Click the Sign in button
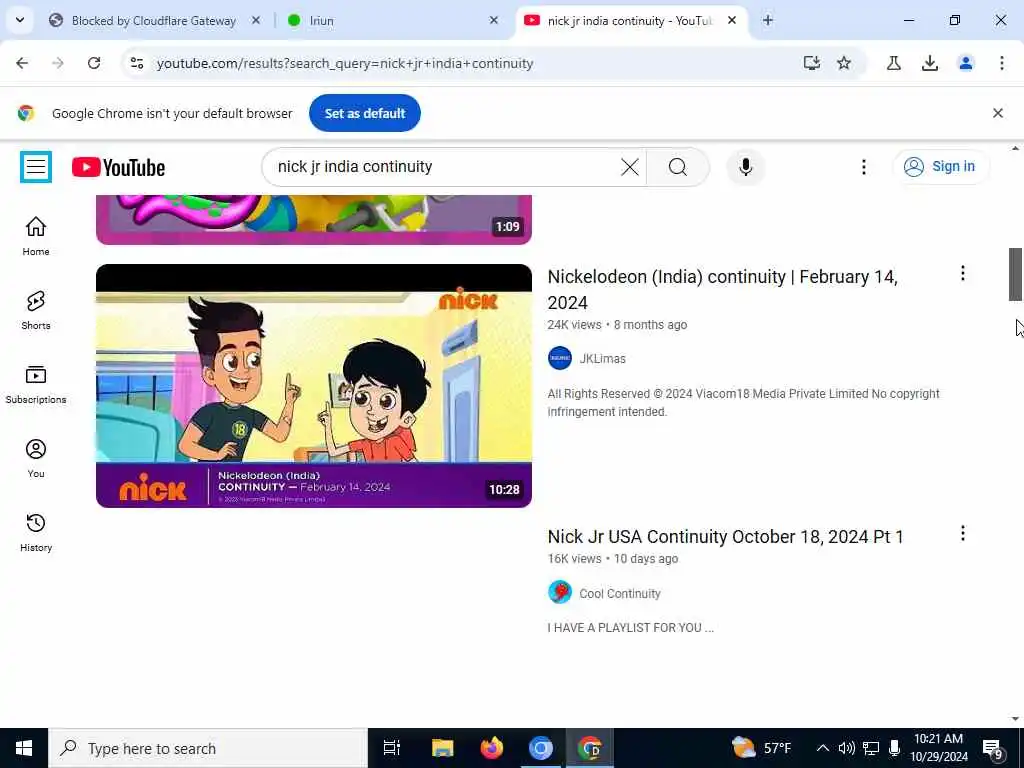1024x768 pixels. click(940, 167)
